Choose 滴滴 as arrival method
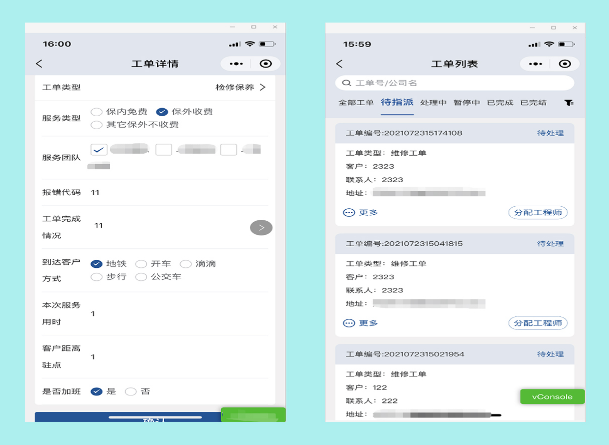This screenshot has height=445, width=609. (186, 264)
